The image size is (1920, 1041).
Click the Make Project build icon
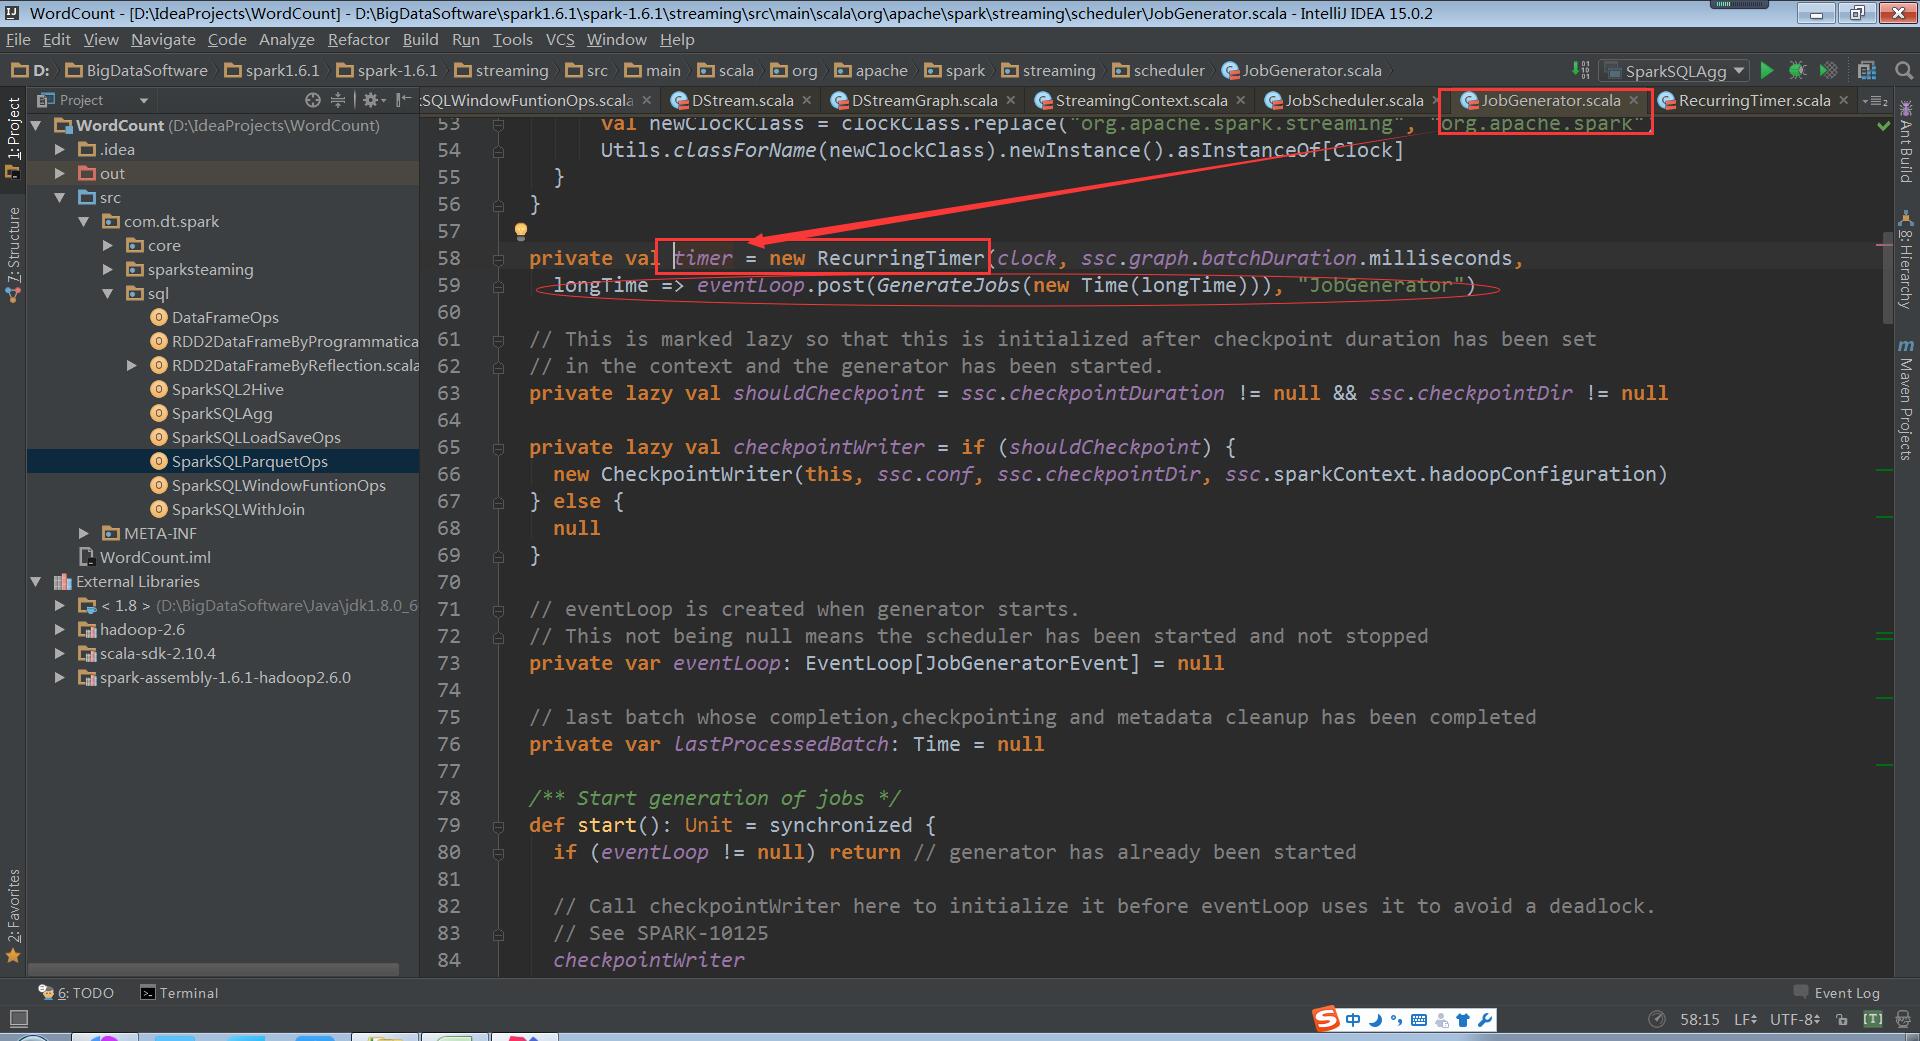(x=1580, y=71)
